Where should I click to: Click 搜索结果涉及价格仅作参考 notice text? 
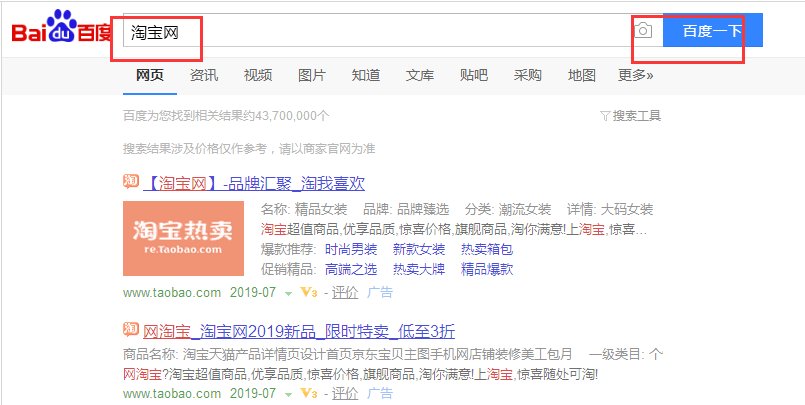[249, 149]
